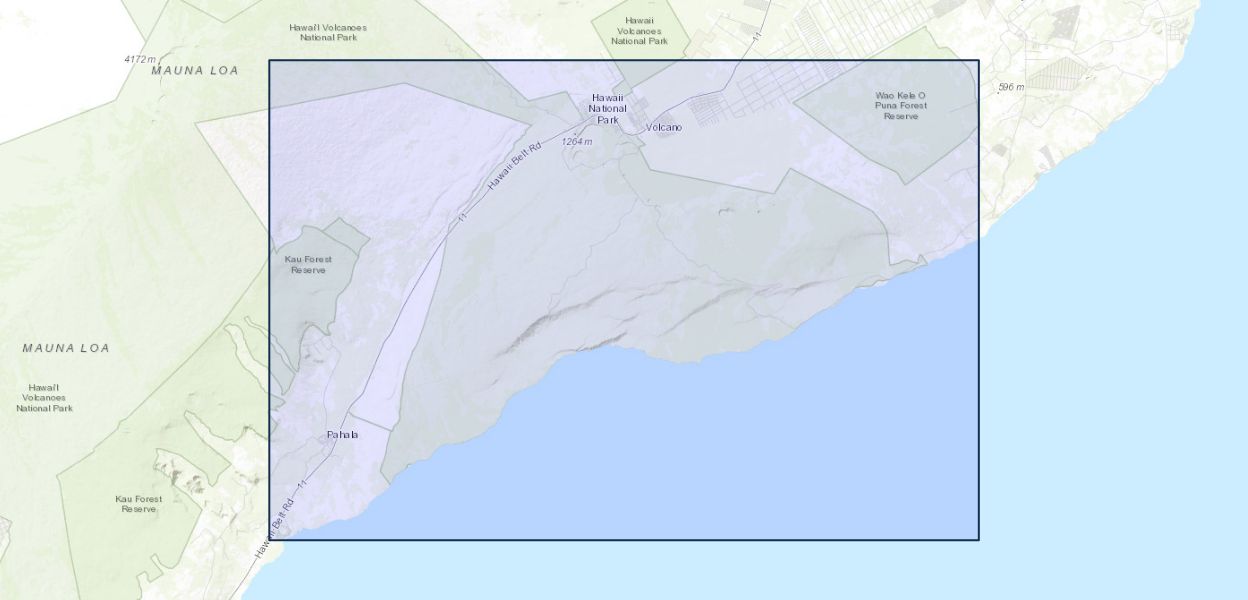1248x600 pixels.
Task: Select the Wao Kele O Puna Forest Reserve label
Action: (x=900, y=105)
